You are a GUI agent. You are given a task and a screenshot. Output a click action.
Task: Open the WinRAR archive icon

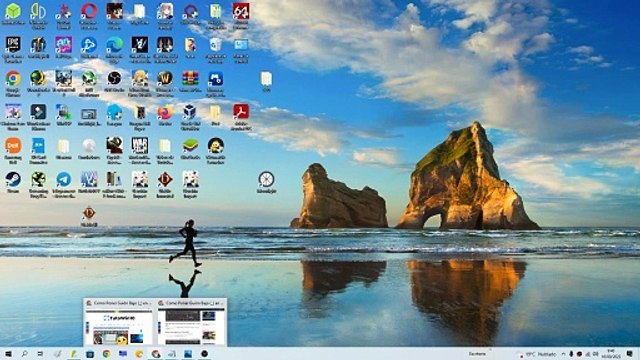tap(190, 78)
